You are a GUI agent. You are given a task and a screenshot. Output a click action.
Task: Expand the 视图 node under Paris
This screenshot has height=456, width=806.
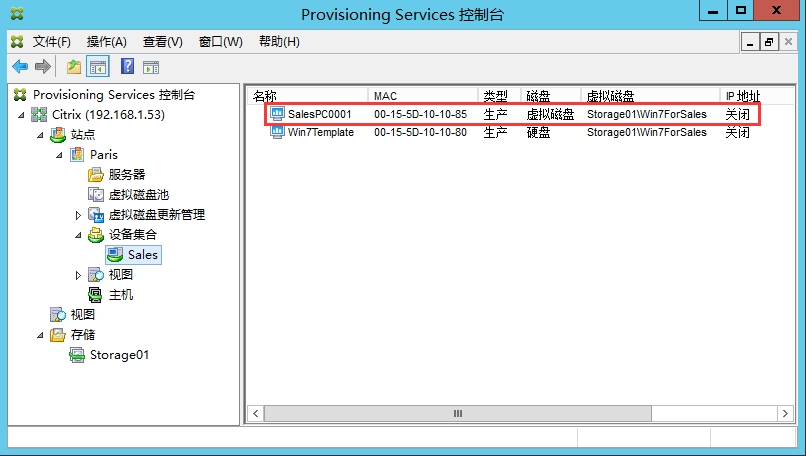(x=78, y=276)
